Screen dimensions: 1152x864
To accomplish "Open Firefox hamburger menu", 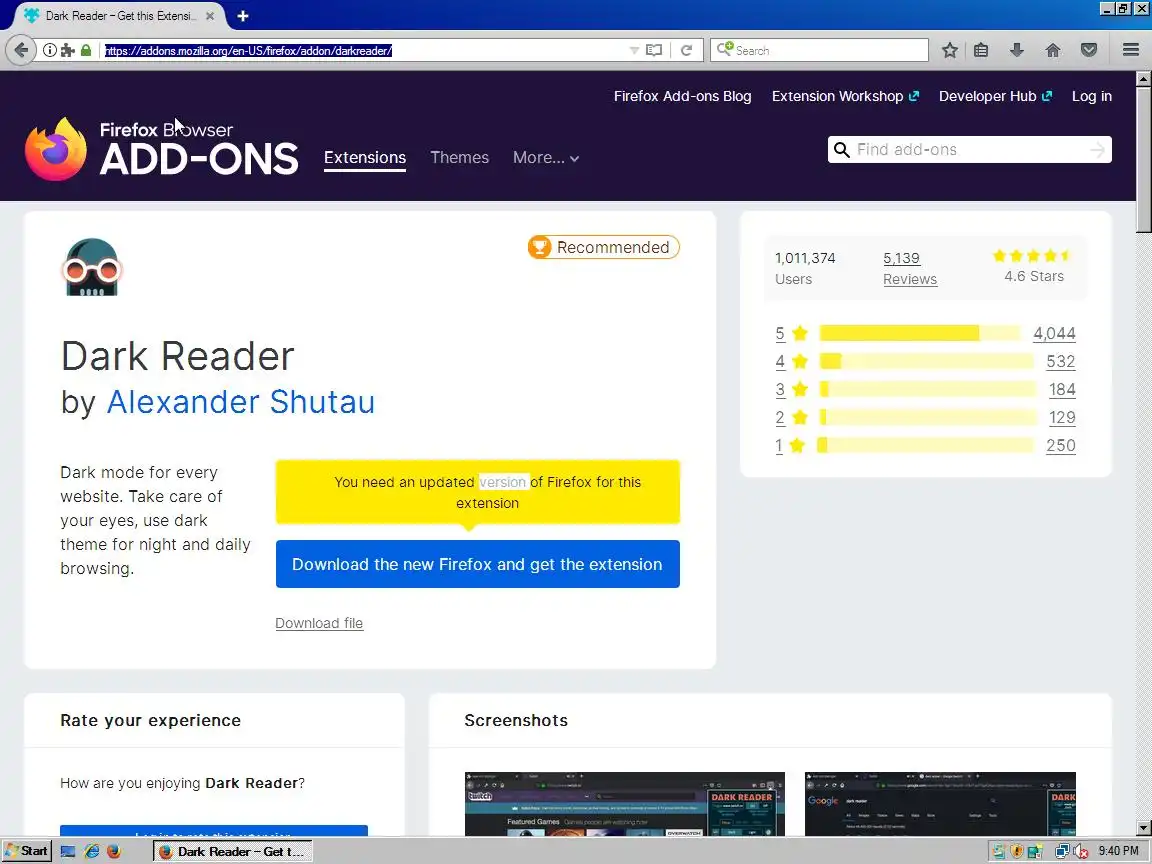I will point(1131,50).
